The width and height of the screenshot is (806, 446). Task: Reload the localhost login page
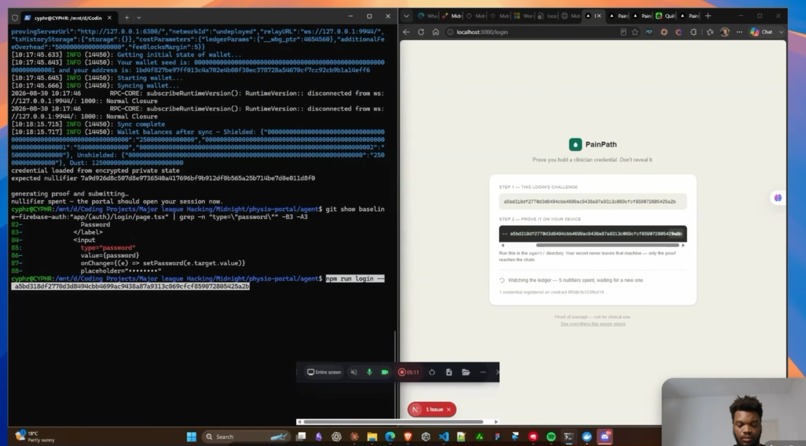pos(421,32)
